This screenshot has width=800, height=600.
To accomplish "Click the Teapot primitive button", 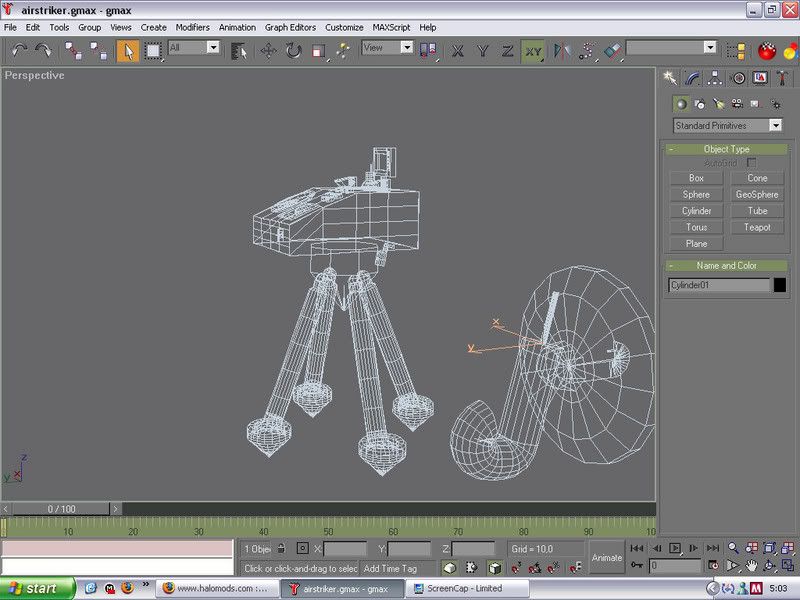I will tap(757, 227).
